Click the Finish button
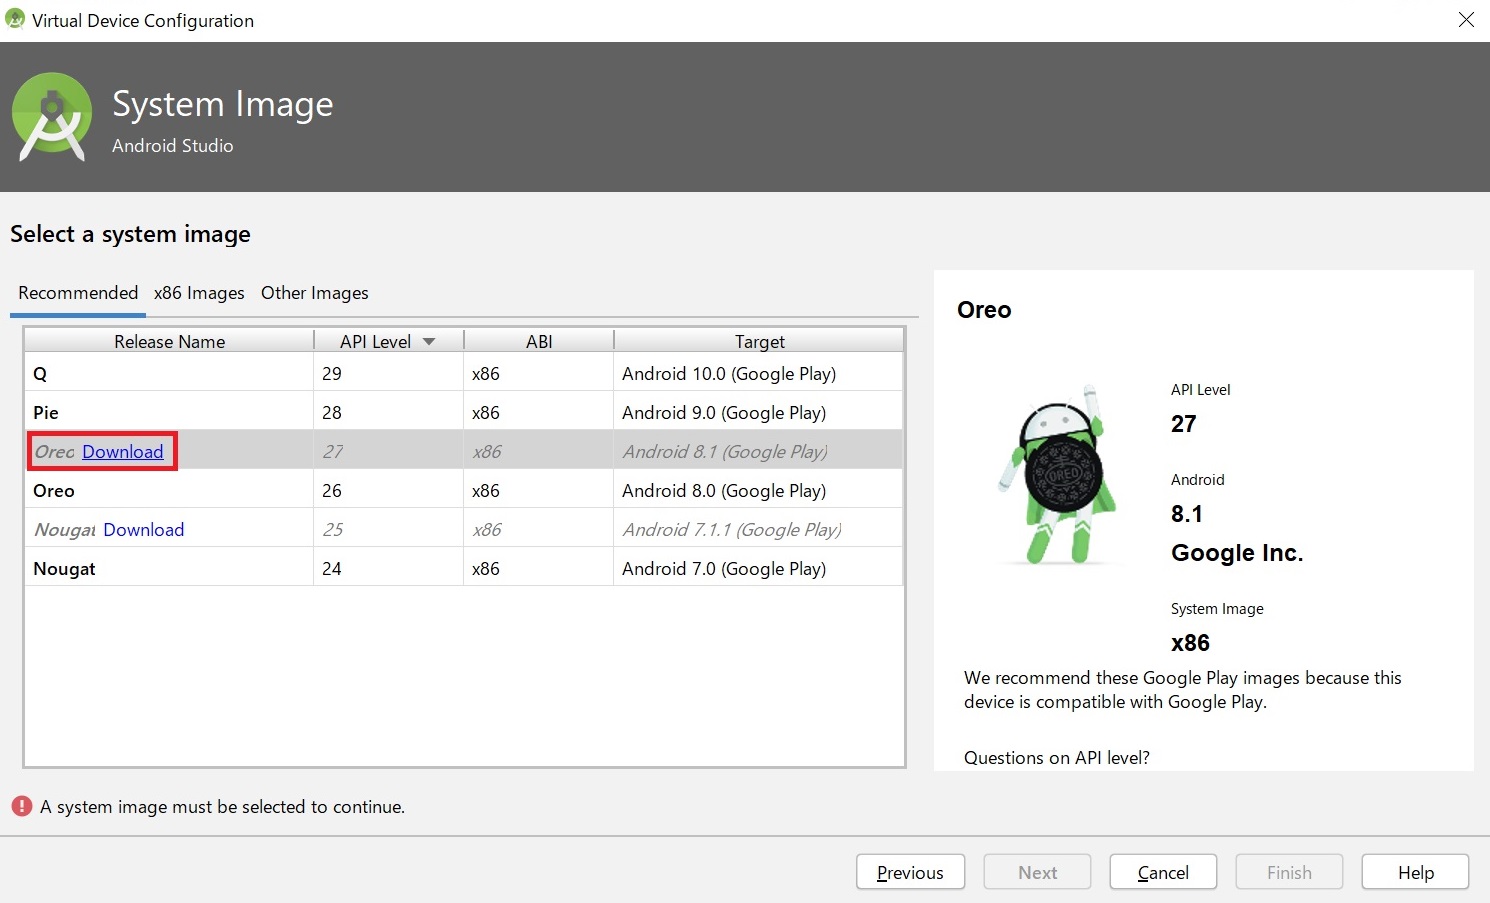Screen dimensions: 1490x903 (1289, 872)
